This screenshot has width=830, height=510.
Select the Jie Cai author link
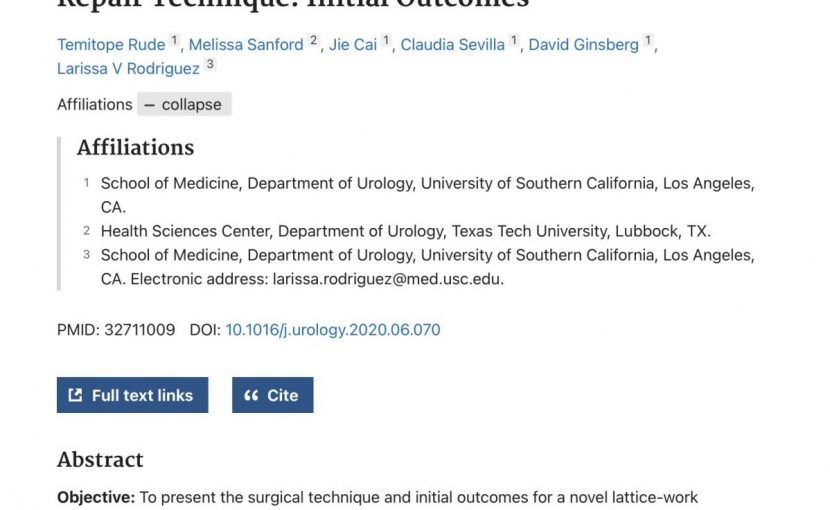click(353, 44)
